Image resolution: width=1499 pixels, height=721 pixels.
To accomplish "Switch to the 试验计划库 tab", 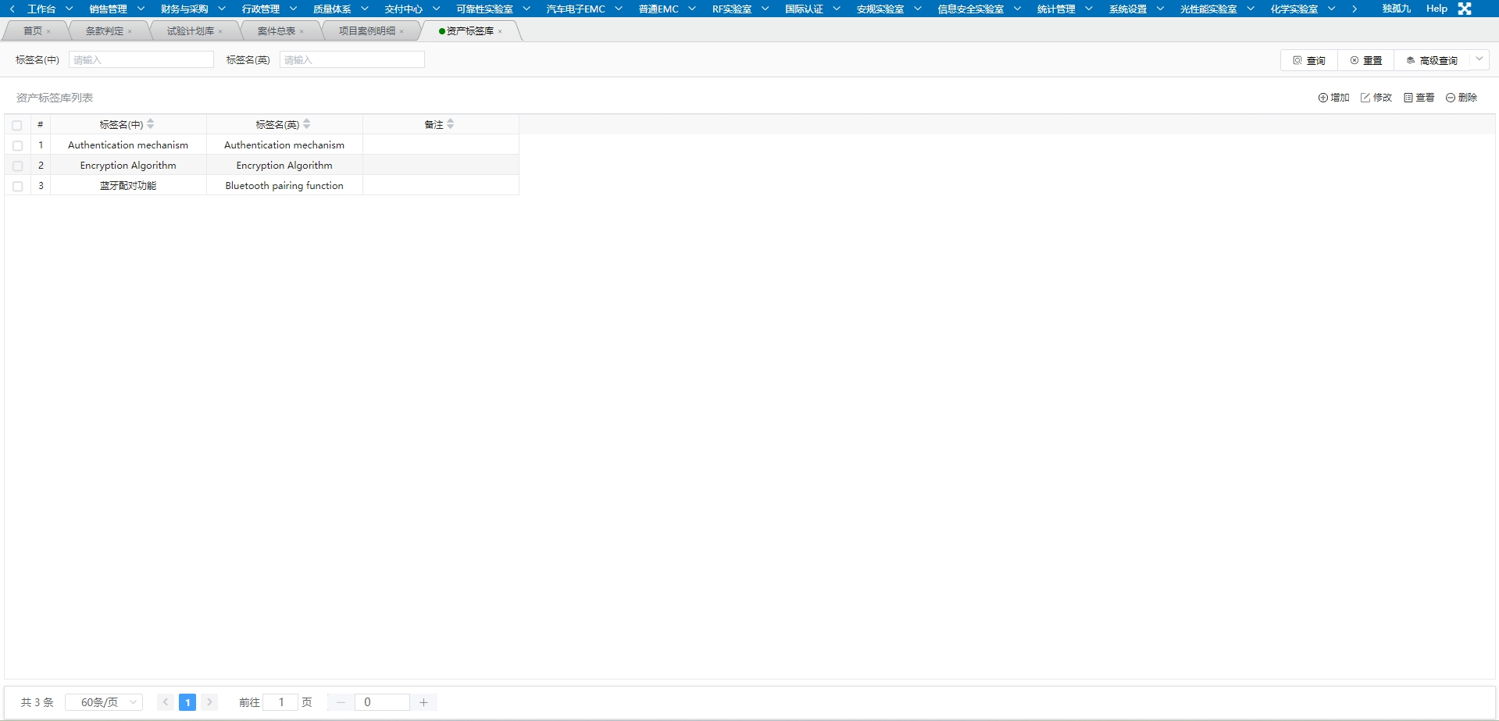I will point(190,31).
